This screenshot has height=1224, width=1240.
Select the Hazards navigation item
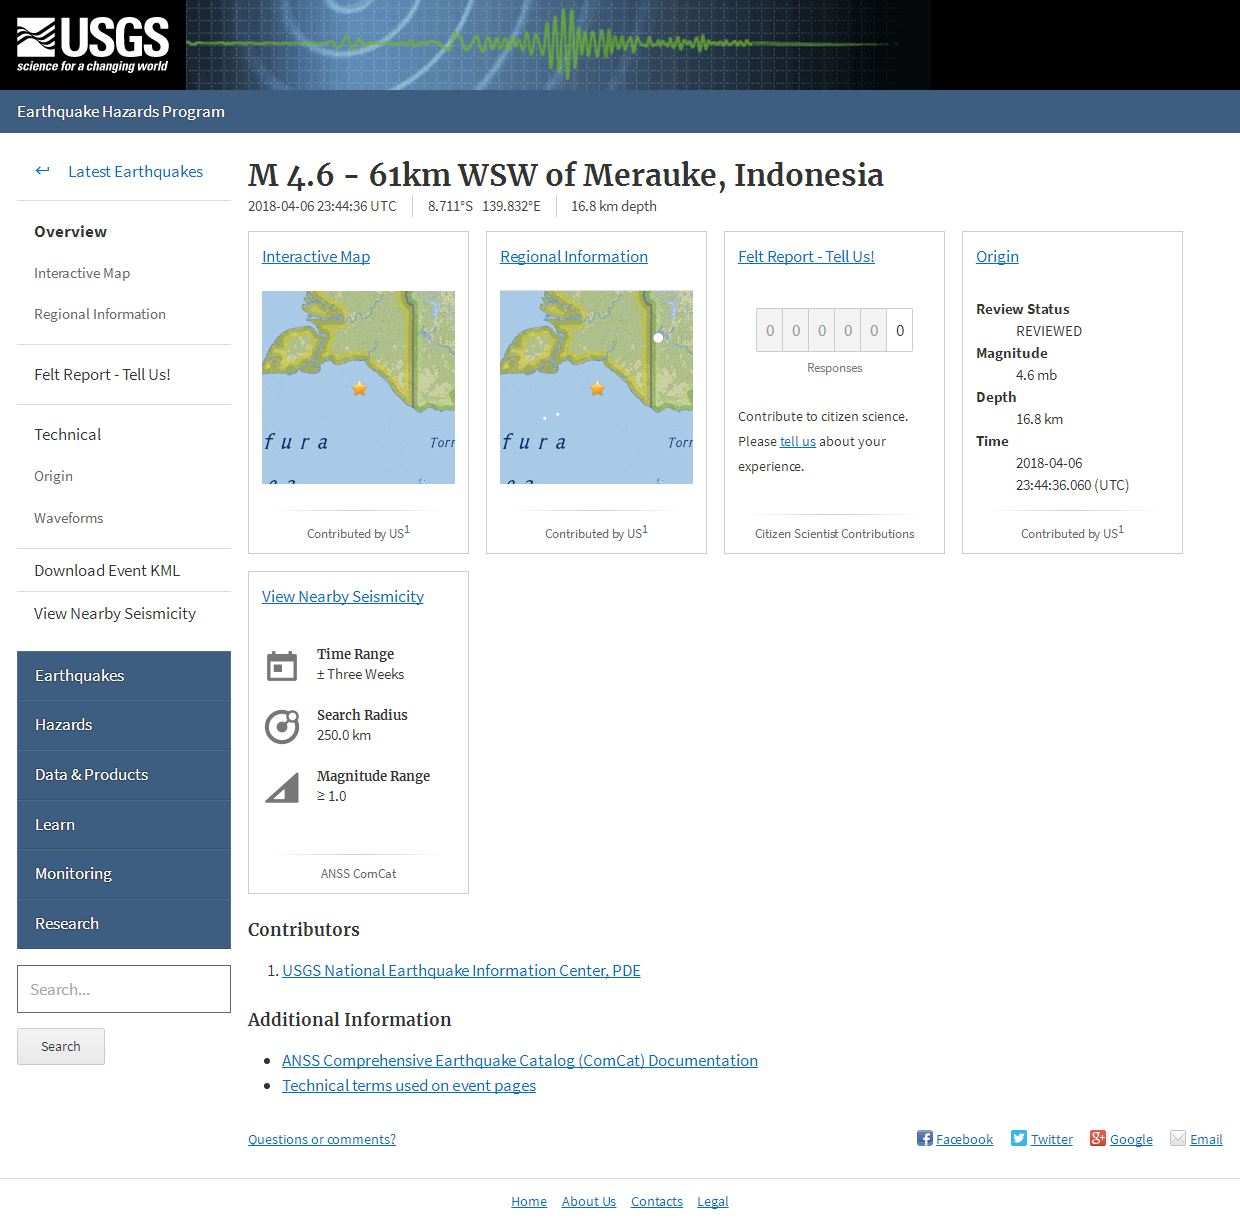pos(63,724)
